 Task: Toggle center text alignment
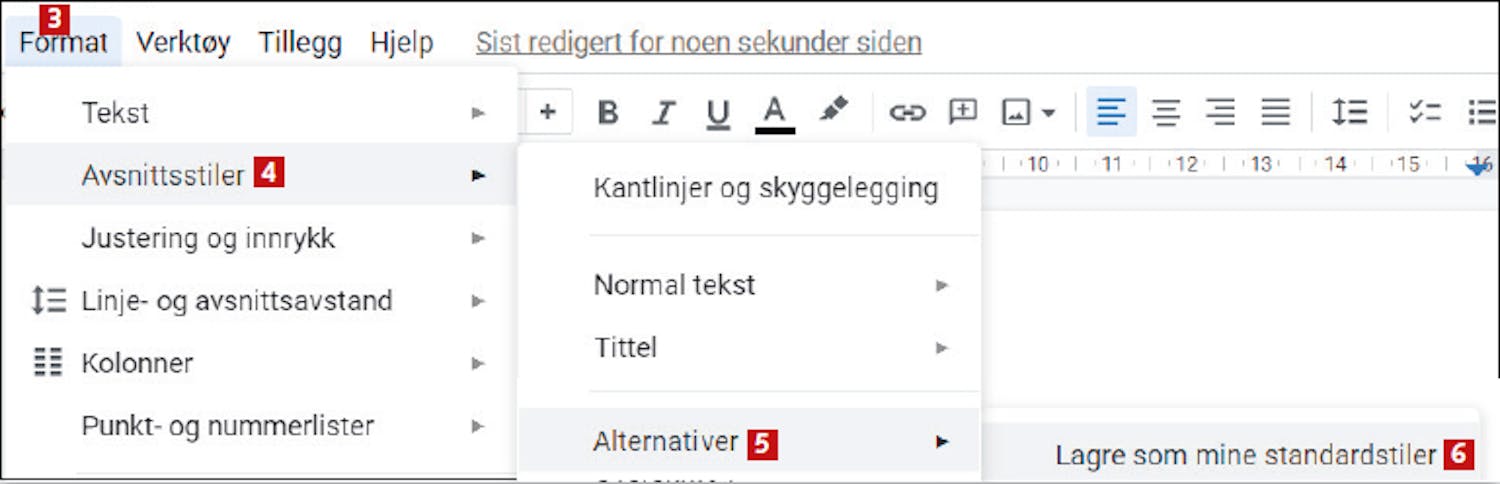(x=1166, y=112)
